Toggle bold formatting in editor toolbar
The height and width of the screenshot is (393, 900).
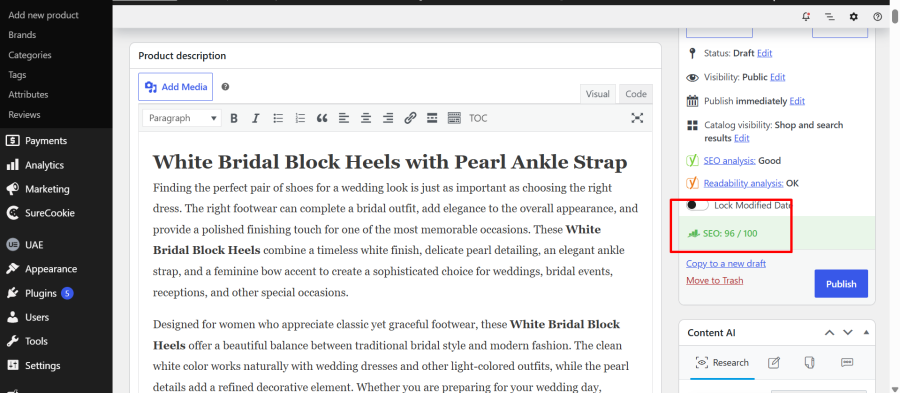[x=234, y=118]
